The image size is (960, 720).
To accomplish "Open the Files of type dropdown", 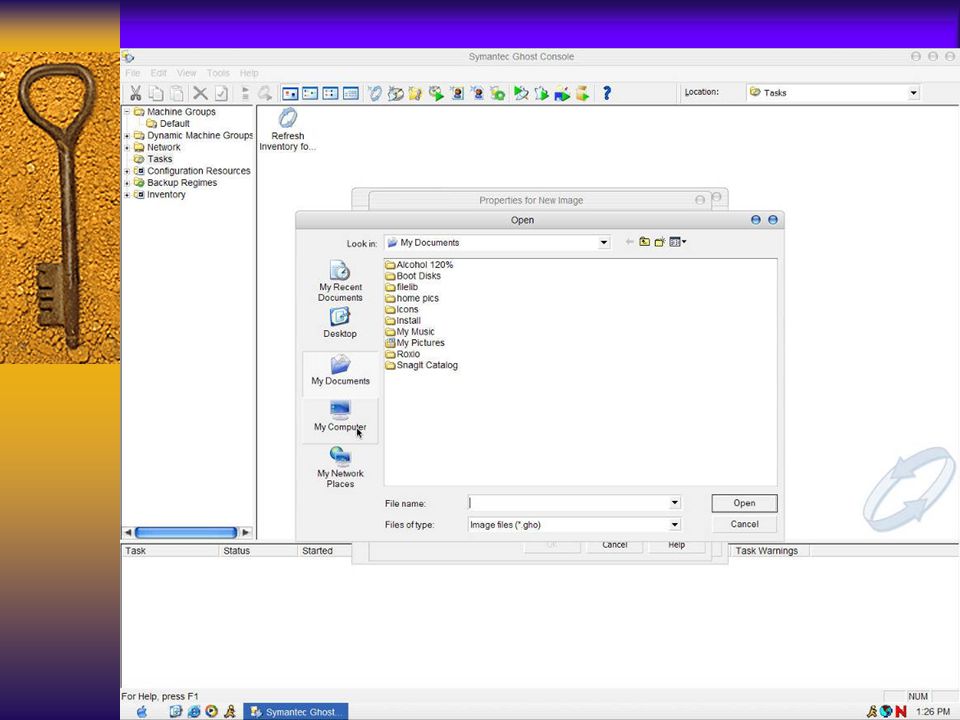I will point(674,525).
